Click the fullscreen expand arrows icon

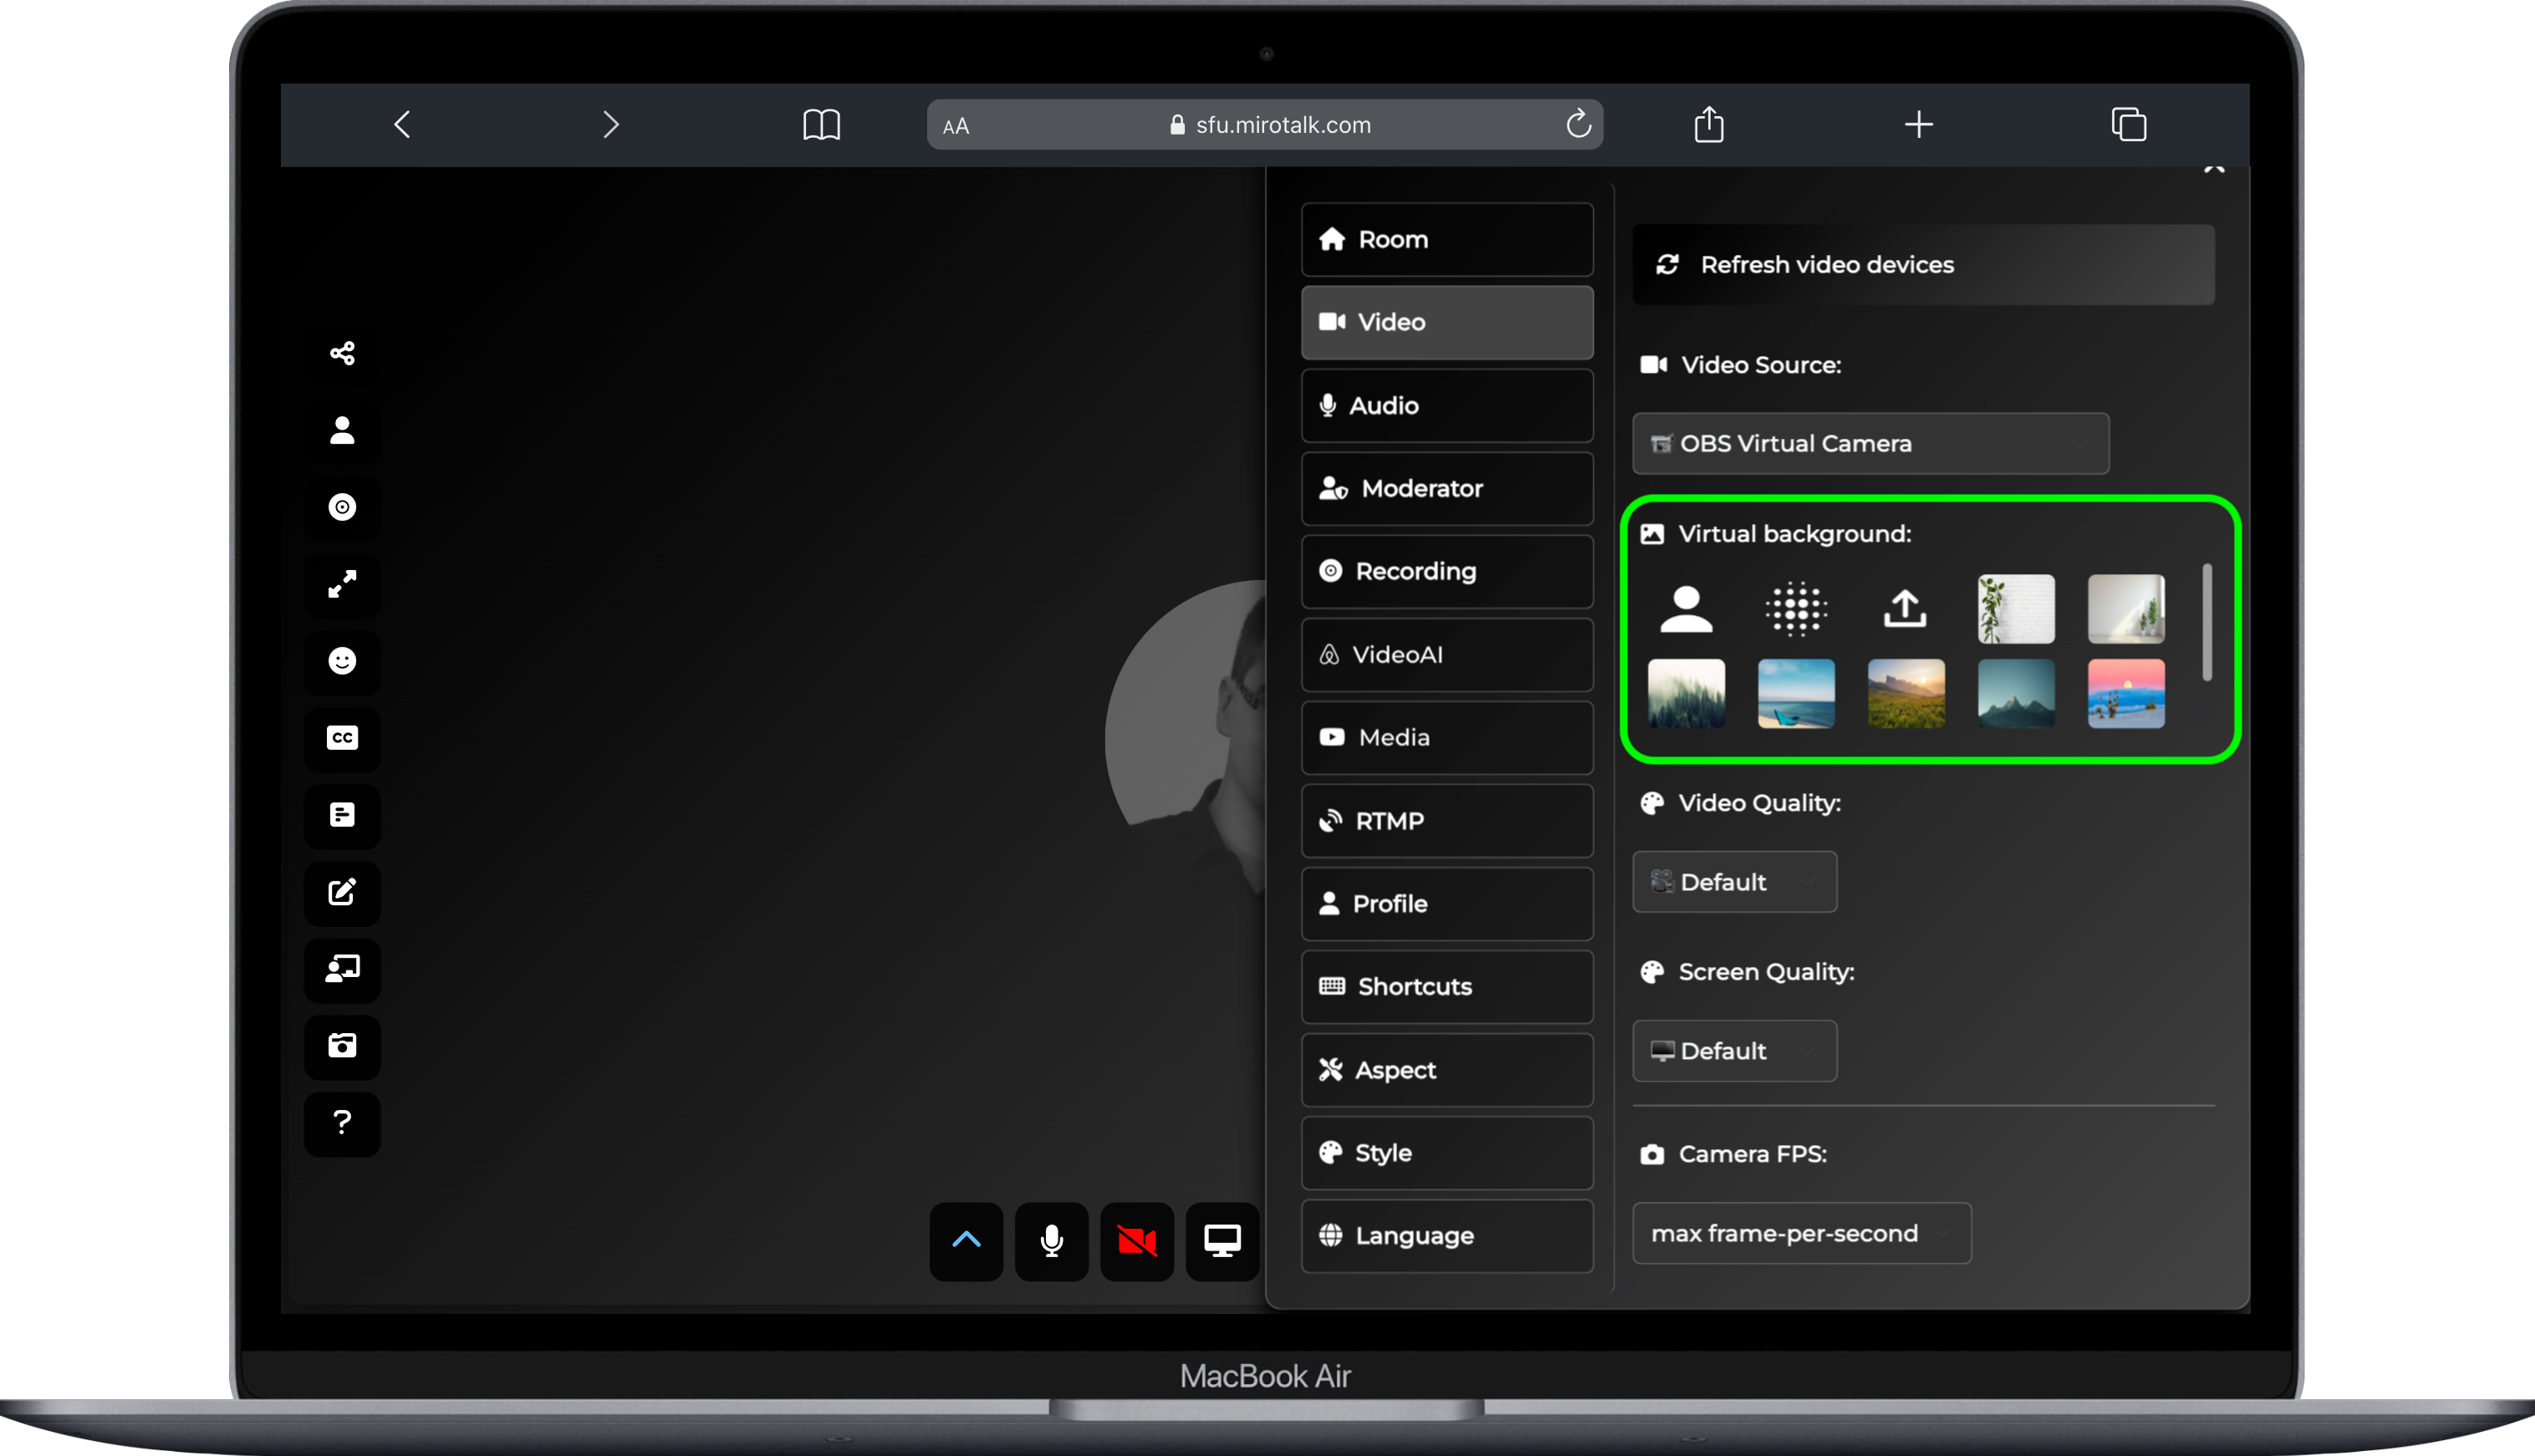[x=342, y=584]
